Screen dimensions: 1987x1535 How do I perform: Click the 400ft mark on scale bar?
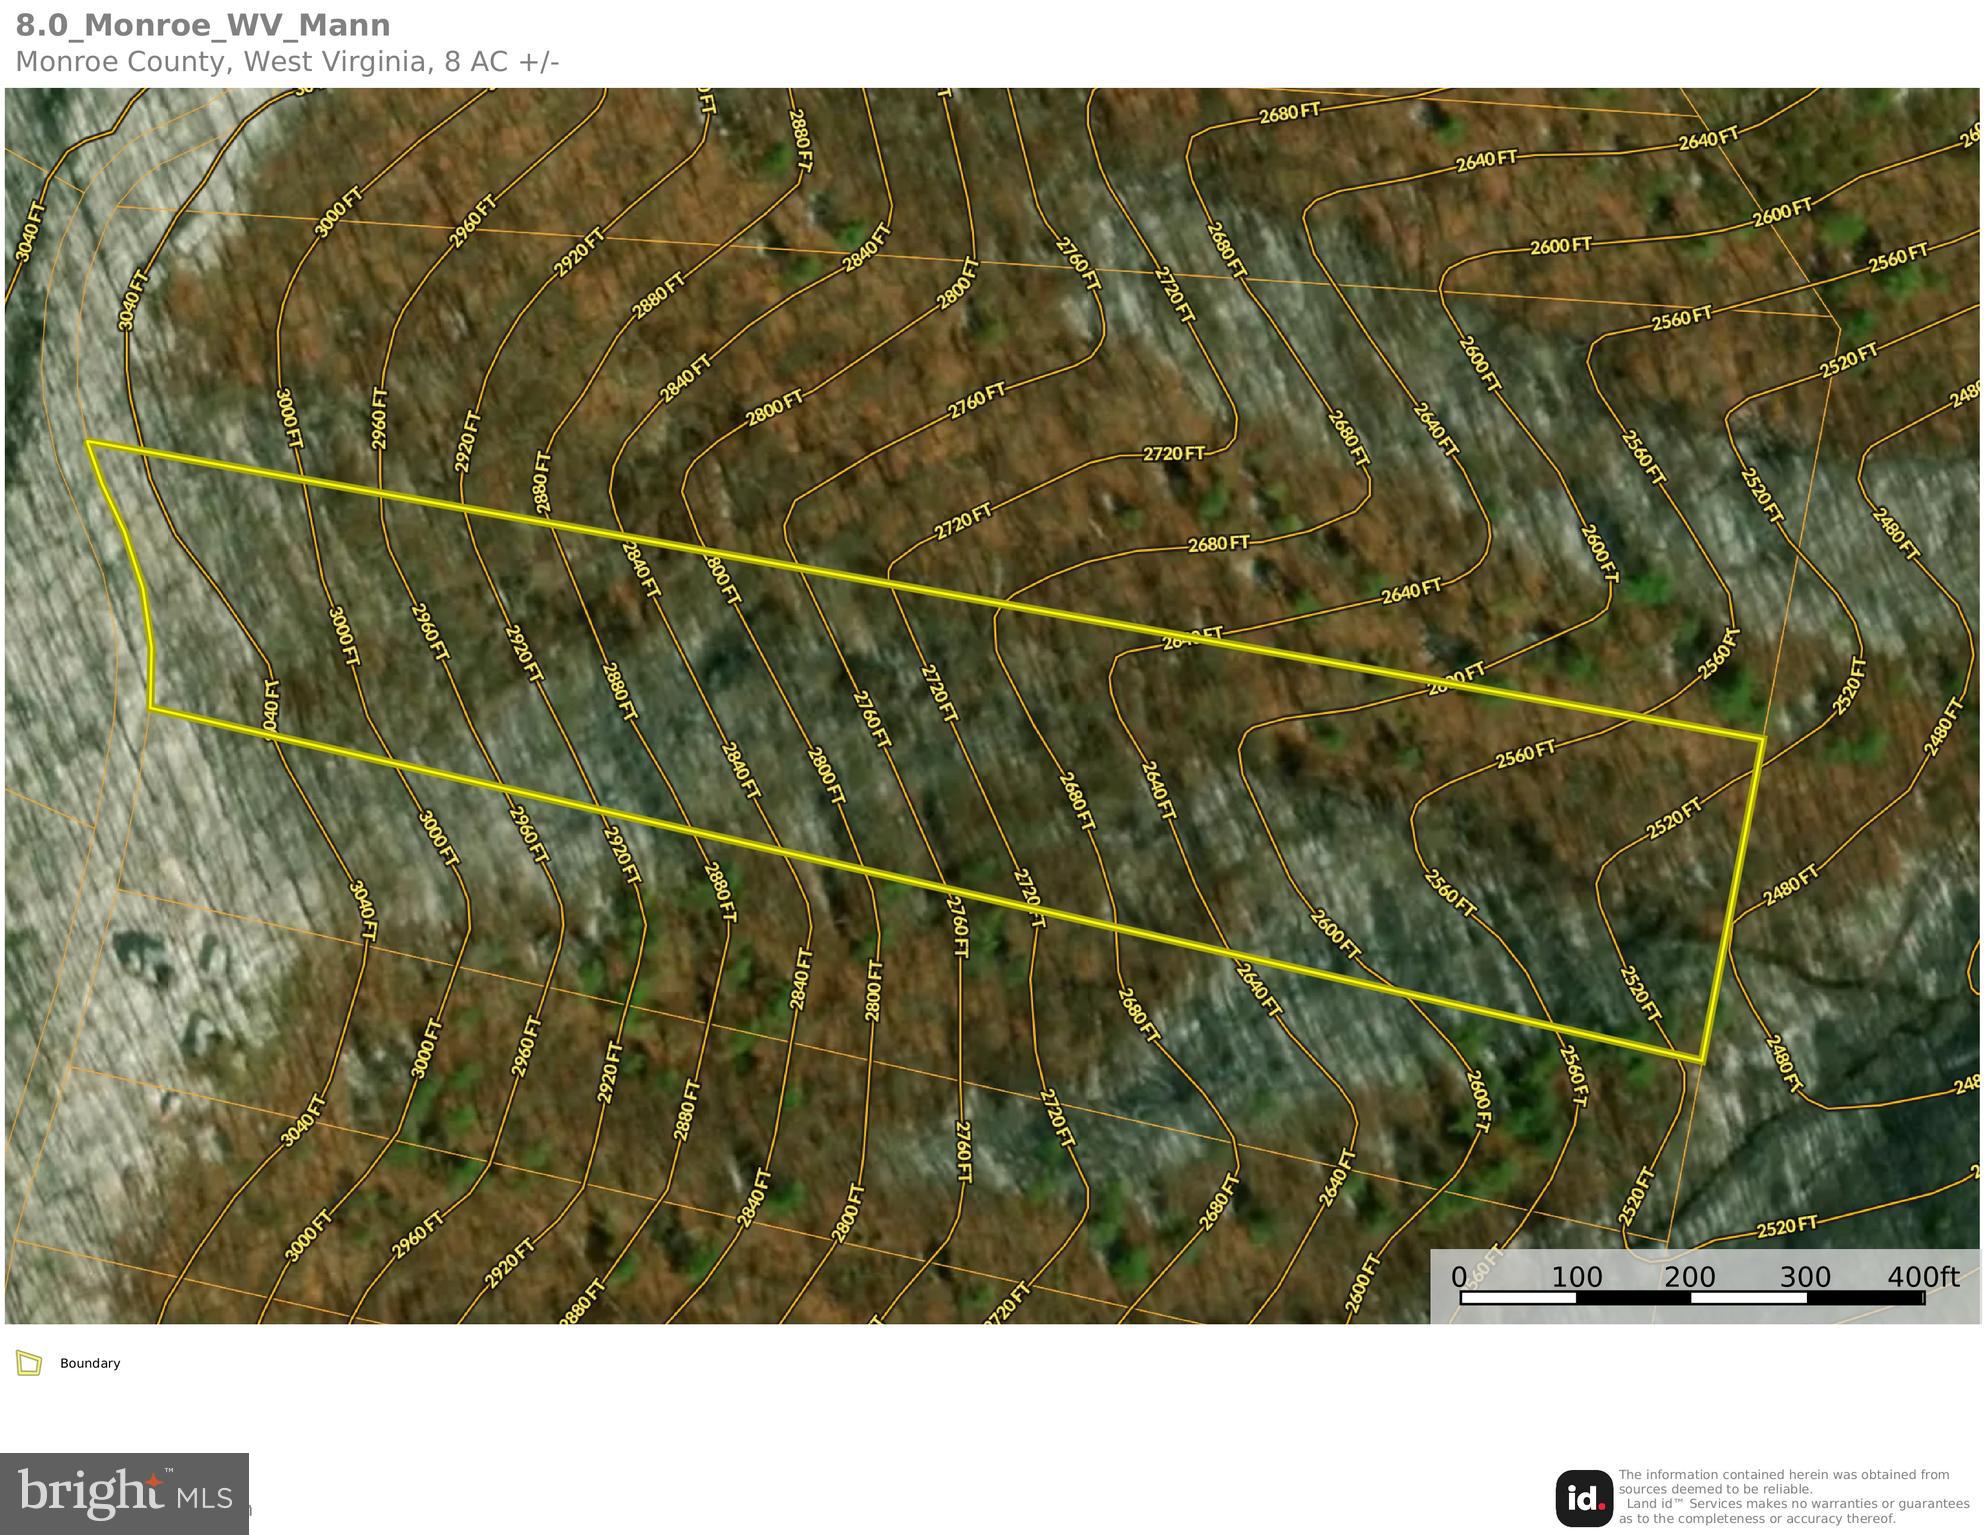(1922, 1277)
